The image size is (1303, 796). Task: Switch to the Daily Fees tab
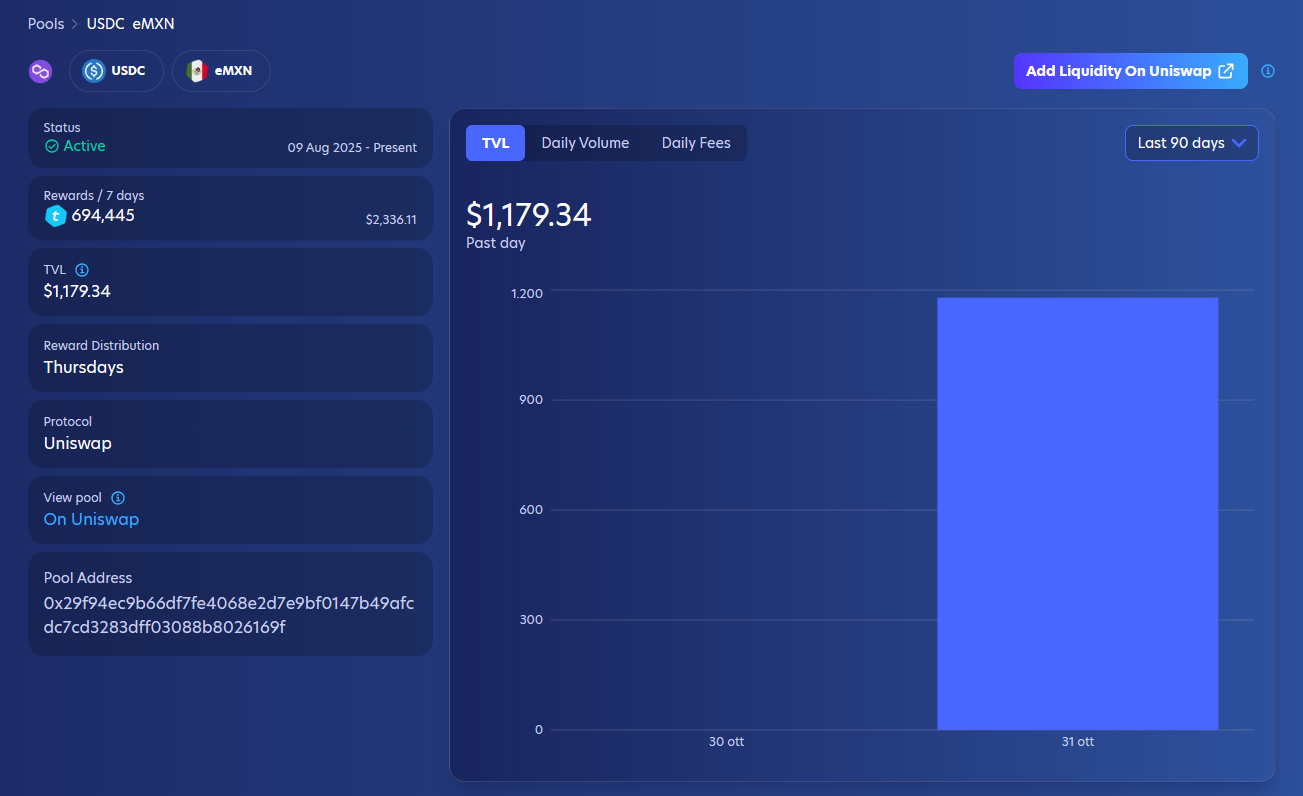pyautogui.click(x=696, y=143)
